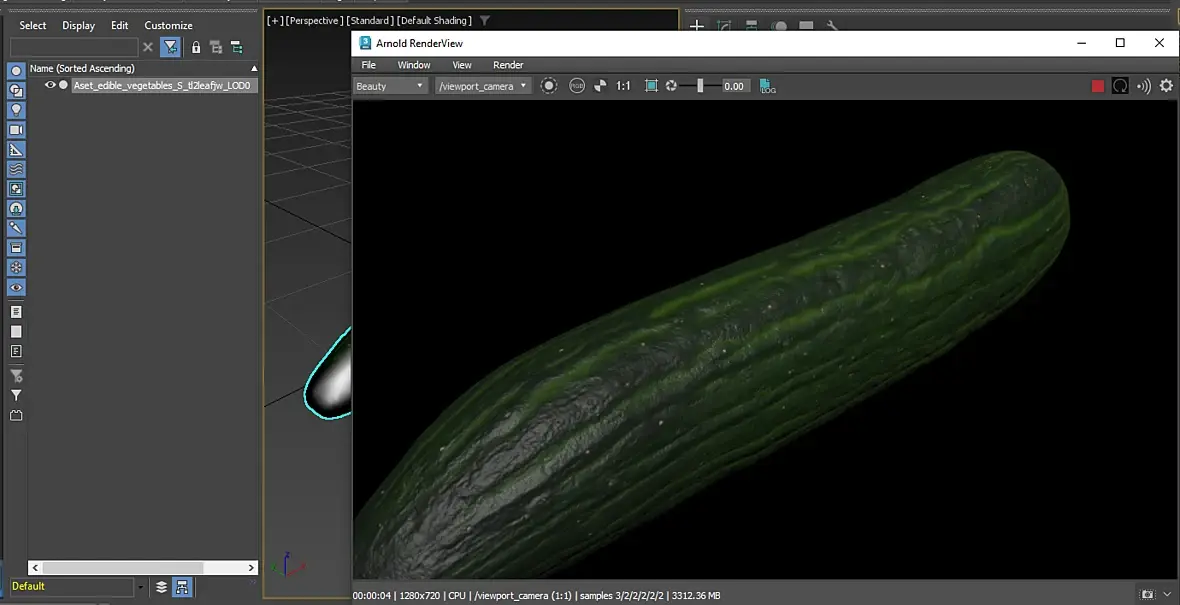Toggle the Display Shapes filter icon
Image resolution: width=1180 pixels, height=605 pixels.
coord(16,91)
